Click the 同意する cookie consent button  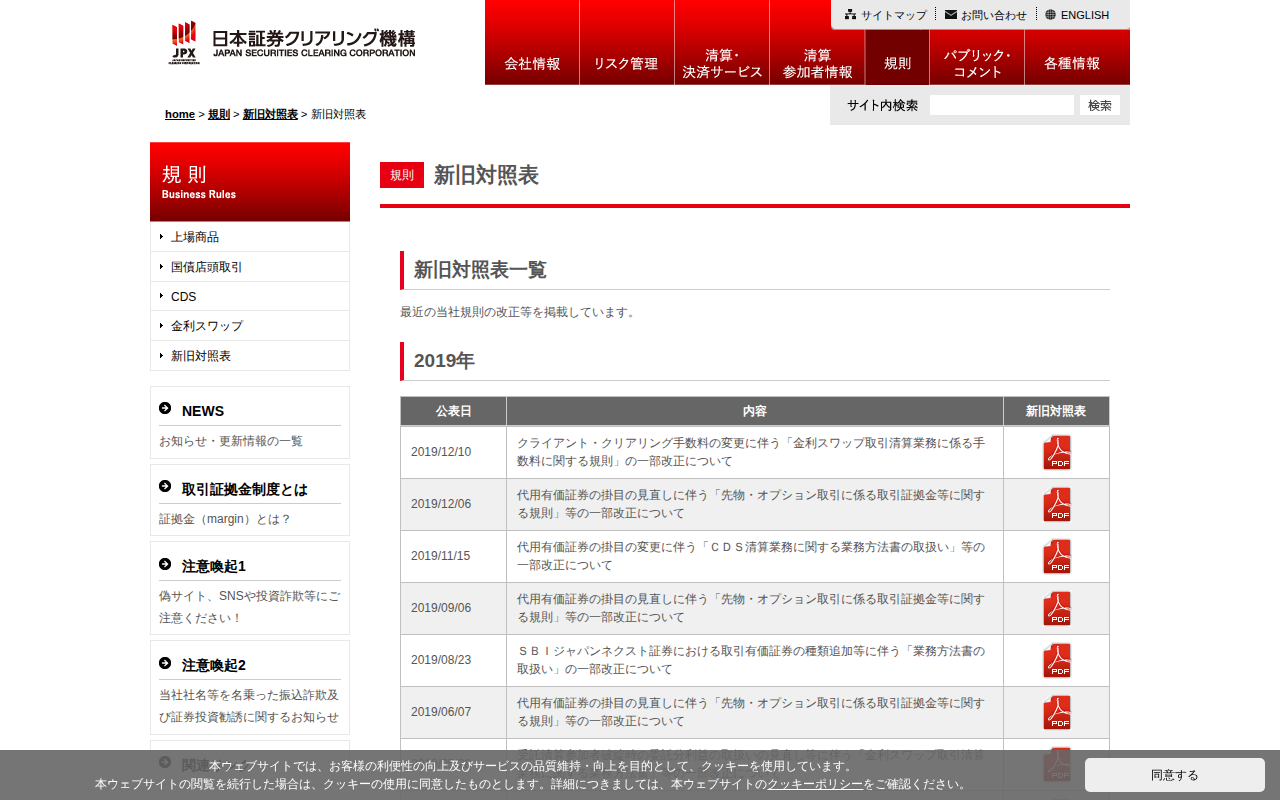click(x=1174, y=775)
